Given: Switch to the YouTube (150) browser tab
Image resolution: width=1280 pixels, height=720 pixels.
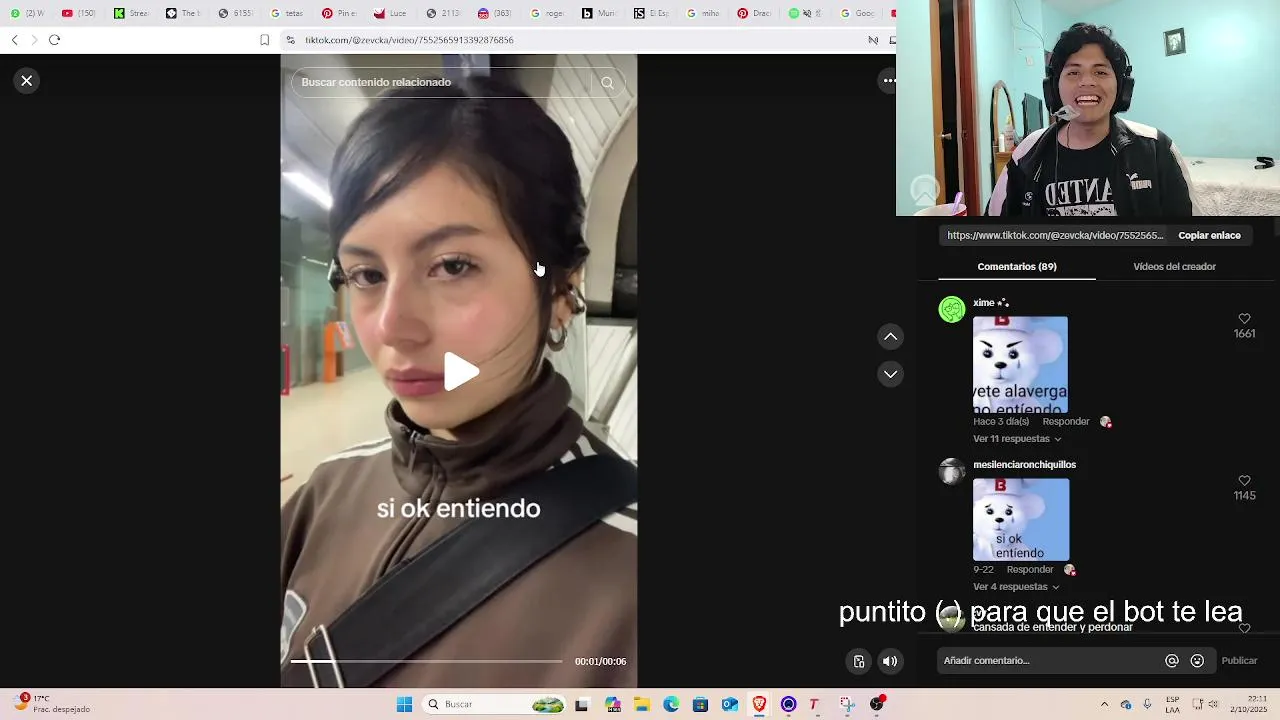Looking at the screenshot, I should (79, 13).
